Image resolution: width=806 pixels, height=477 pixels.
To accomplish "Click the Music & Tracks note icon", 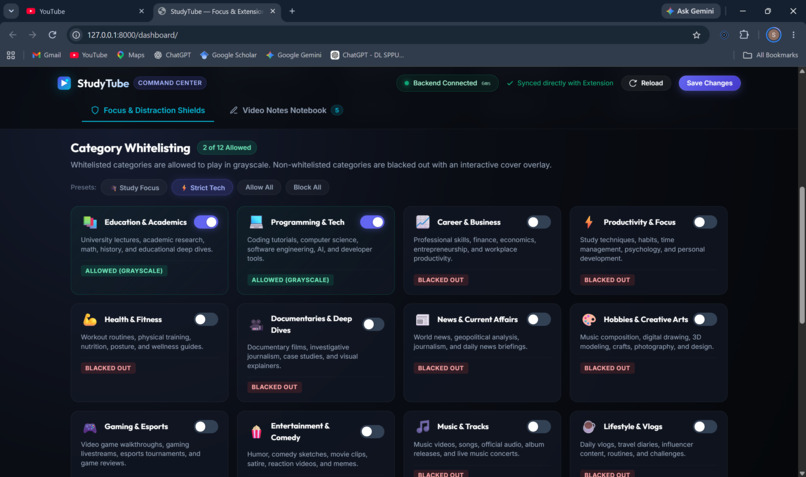I will click(423, 427).
